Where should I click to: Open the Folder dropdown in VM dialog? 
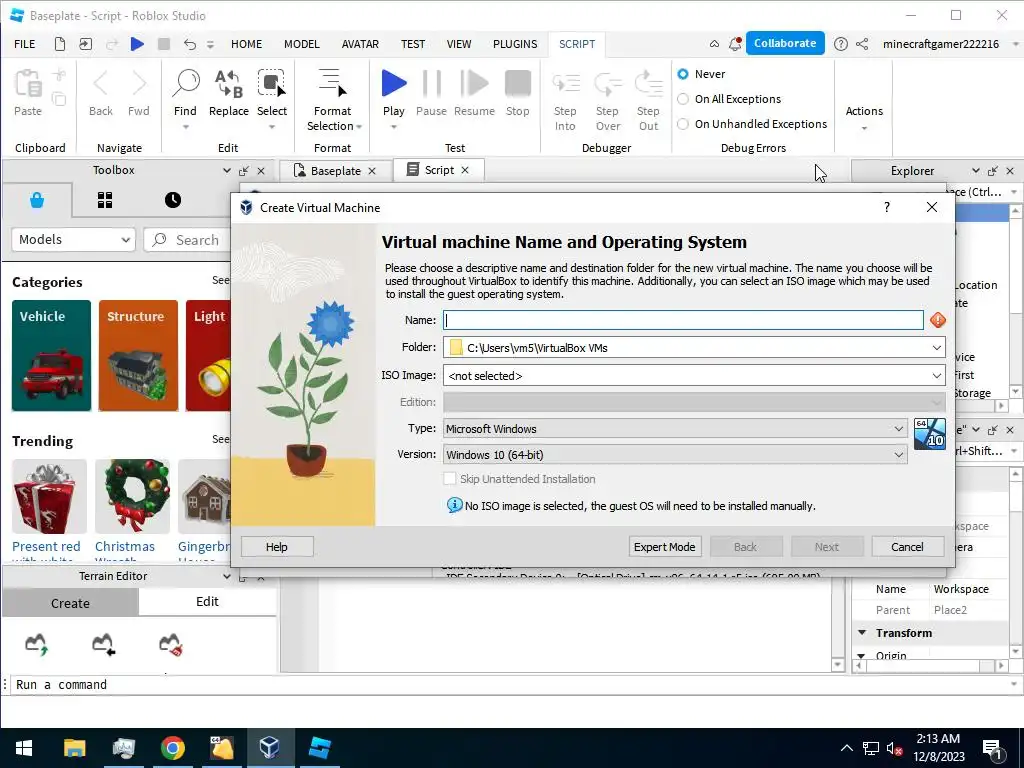pyautogui.click(x=936, y=347)
